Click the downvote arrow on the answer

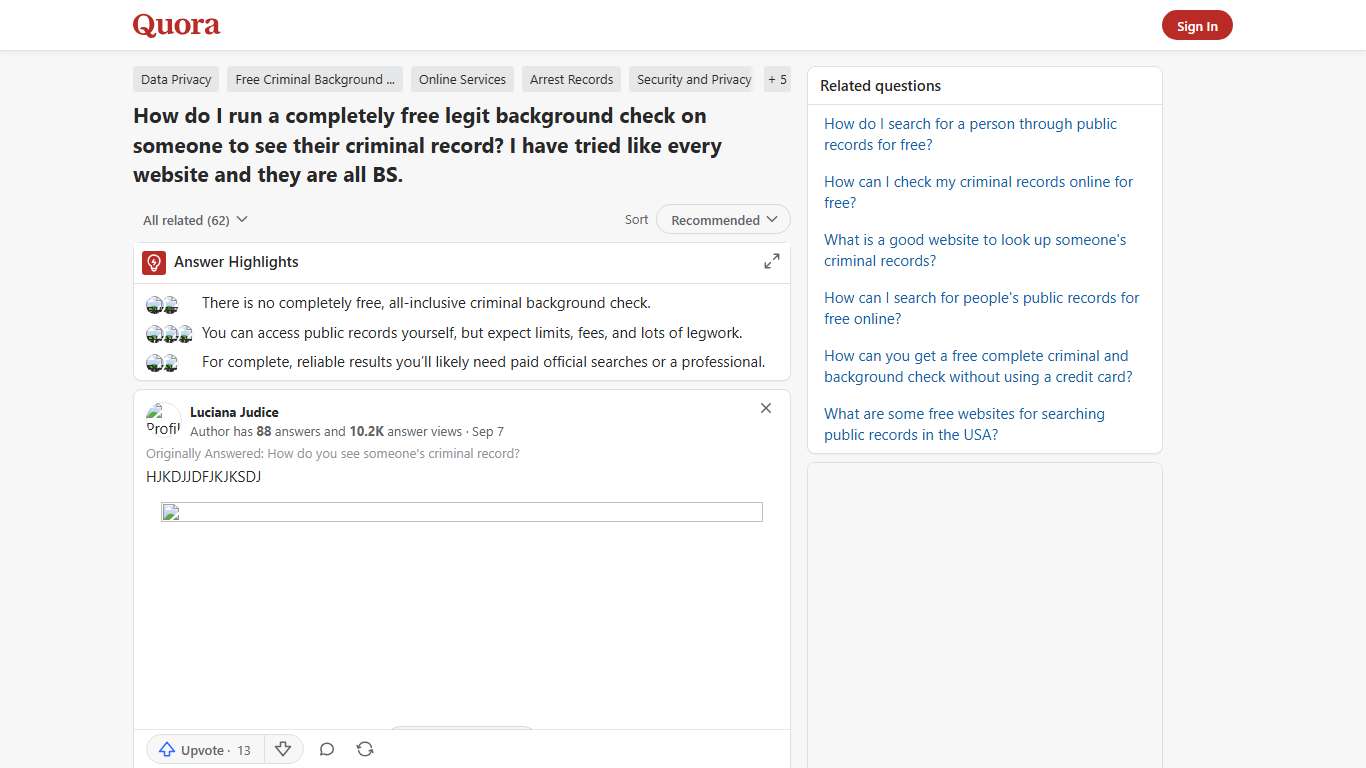pos(283,748)
